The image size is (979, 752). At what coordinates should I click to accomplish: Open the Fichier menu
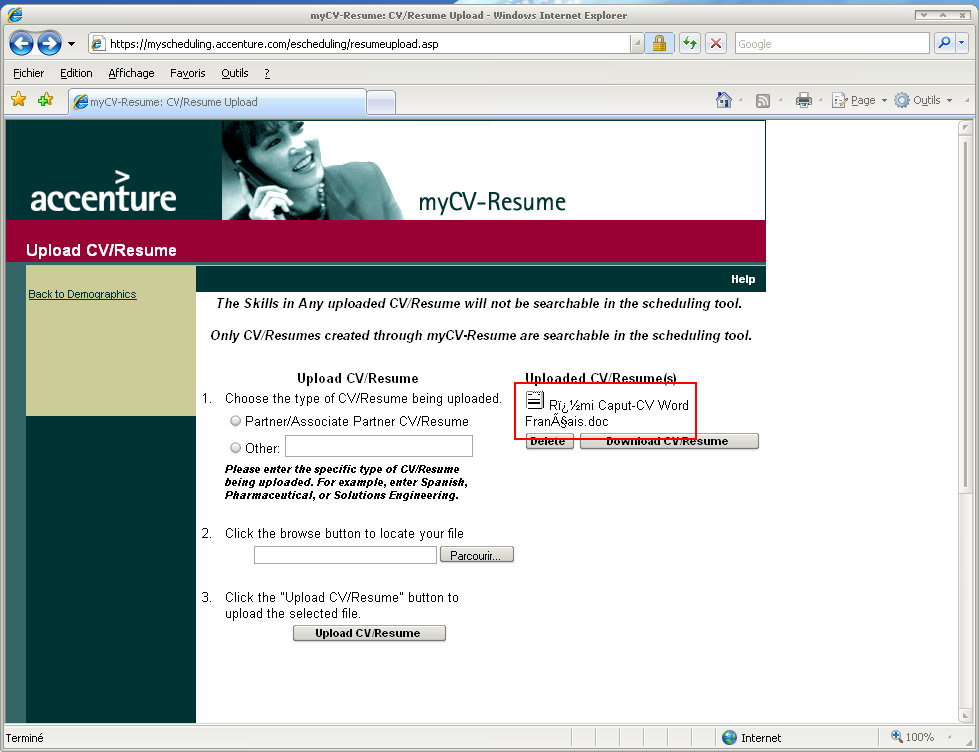[29, 73]
